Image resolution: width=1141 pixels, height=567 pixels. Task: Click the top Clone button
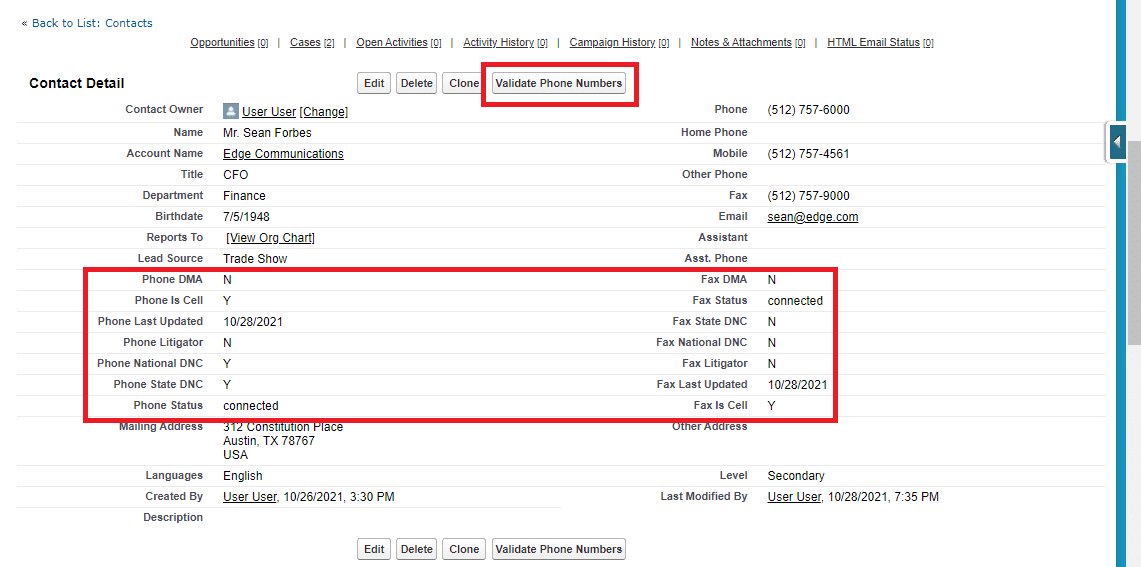tap(462, 83)
